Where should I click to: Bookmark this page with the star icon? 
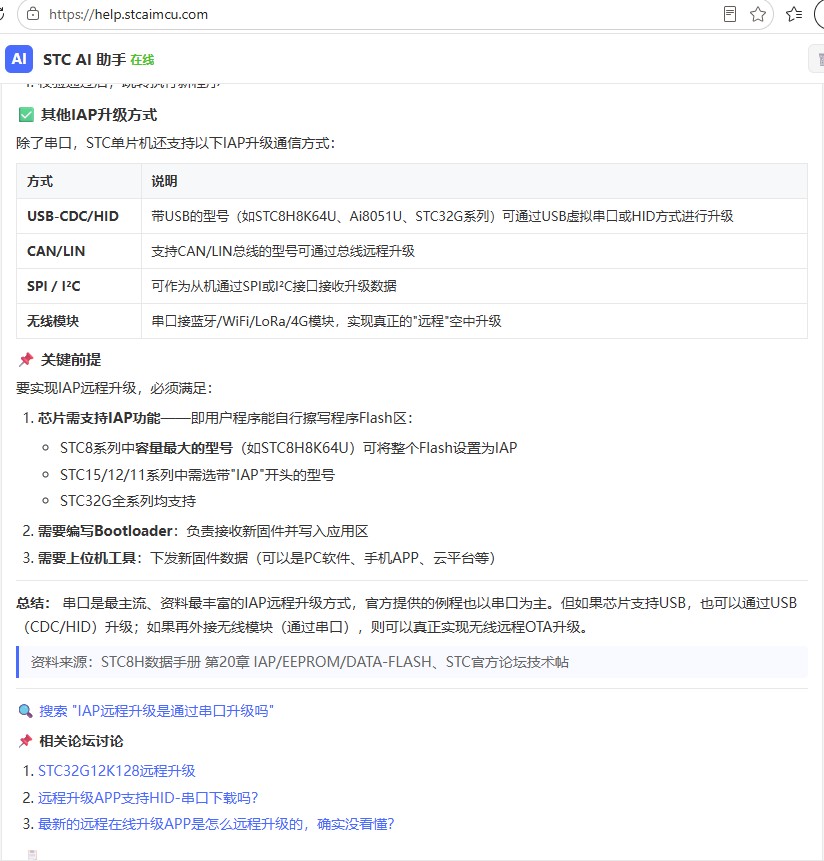758,14
